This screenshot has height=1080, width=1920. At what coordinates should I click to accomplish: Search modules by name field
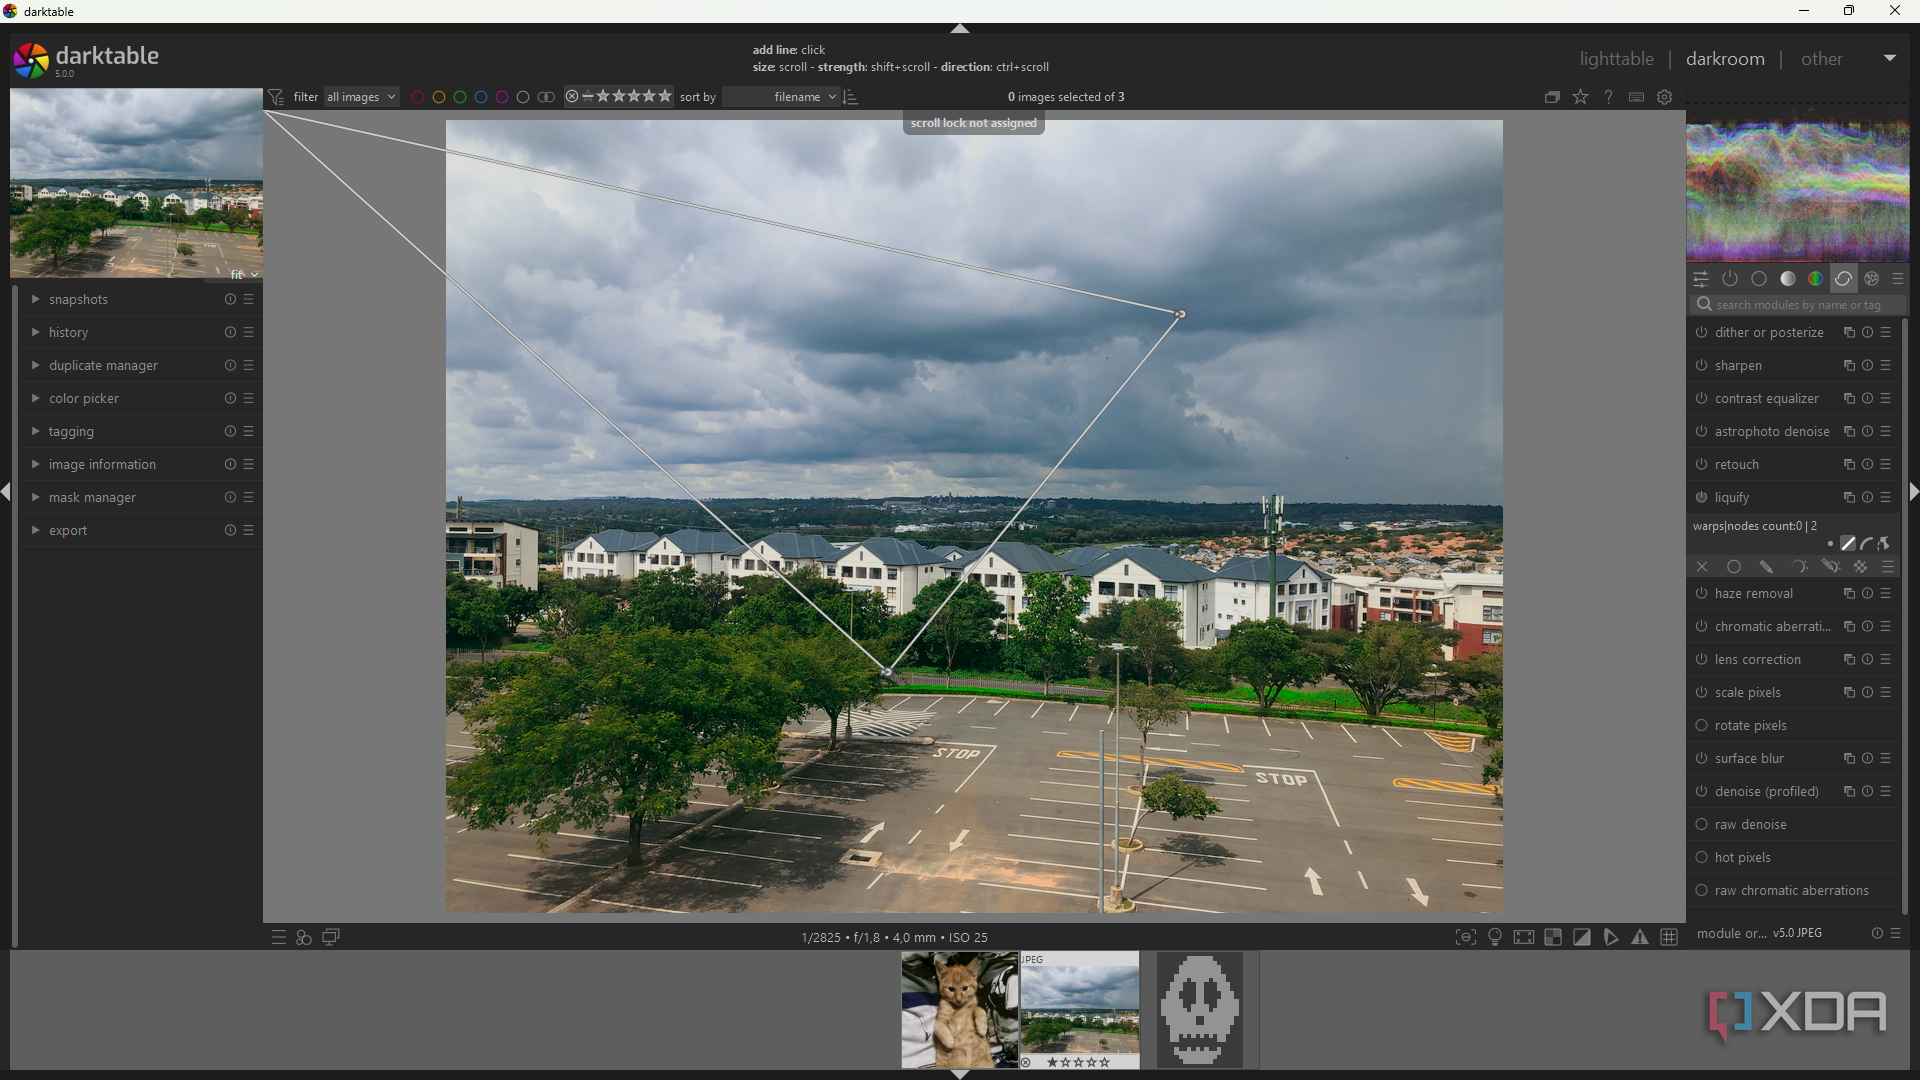[1796, 305]
